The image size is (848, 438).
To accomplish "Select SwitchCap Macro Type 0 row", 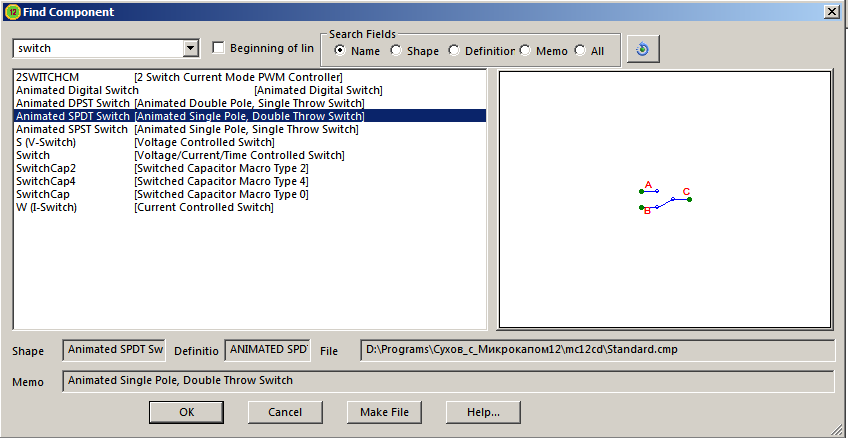I will (x=249, y=194).
